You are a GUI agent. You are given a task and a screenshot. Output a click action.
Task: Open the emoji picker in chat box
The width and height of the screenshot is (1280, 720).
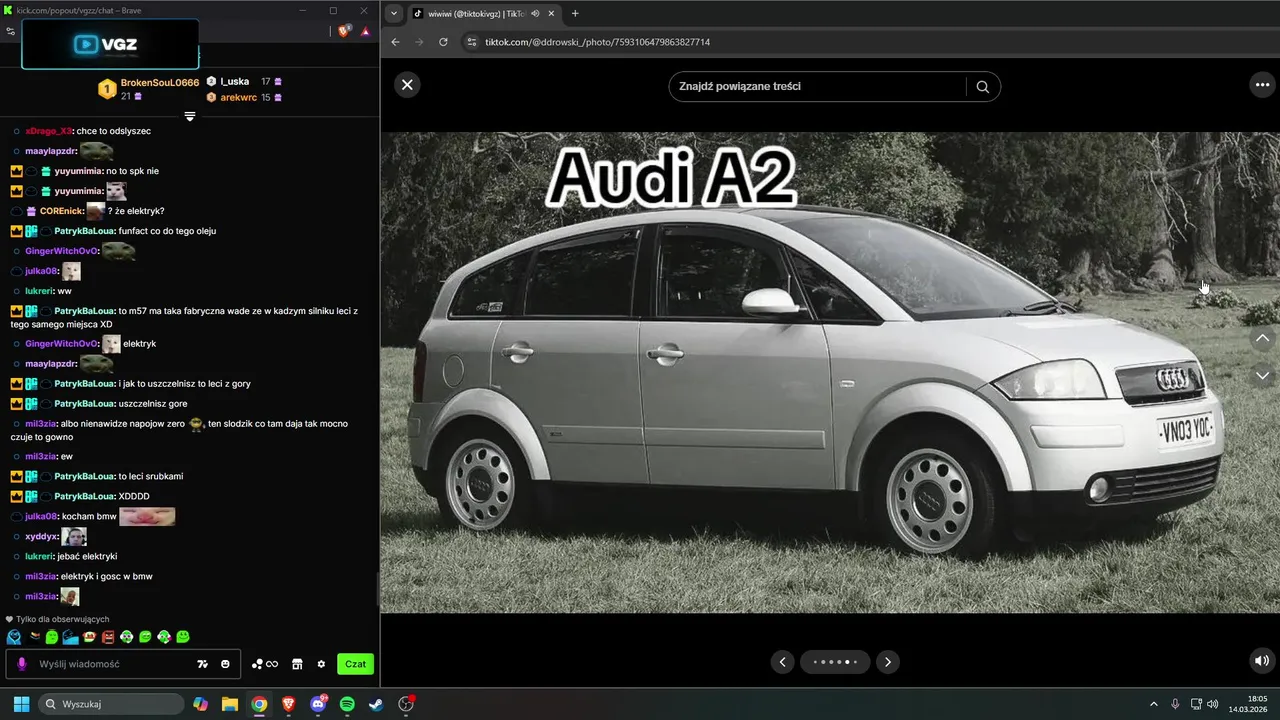point(226,664)
